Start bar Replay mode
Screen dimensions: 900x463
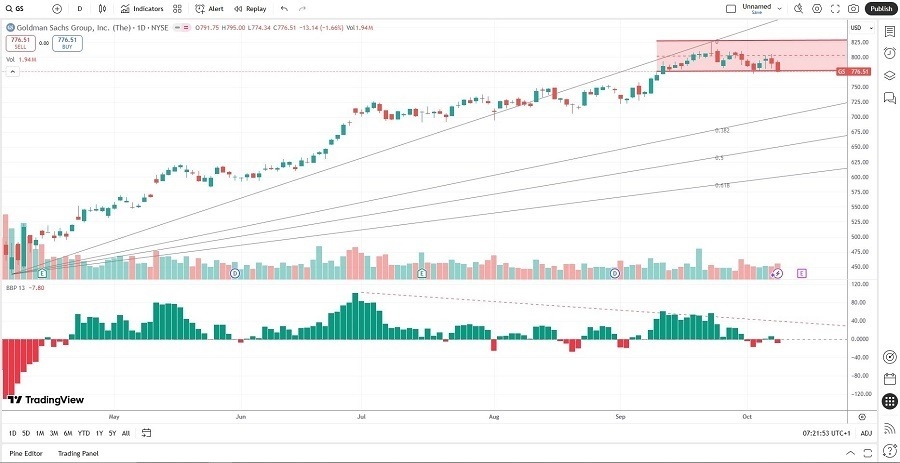coord(250,8)
